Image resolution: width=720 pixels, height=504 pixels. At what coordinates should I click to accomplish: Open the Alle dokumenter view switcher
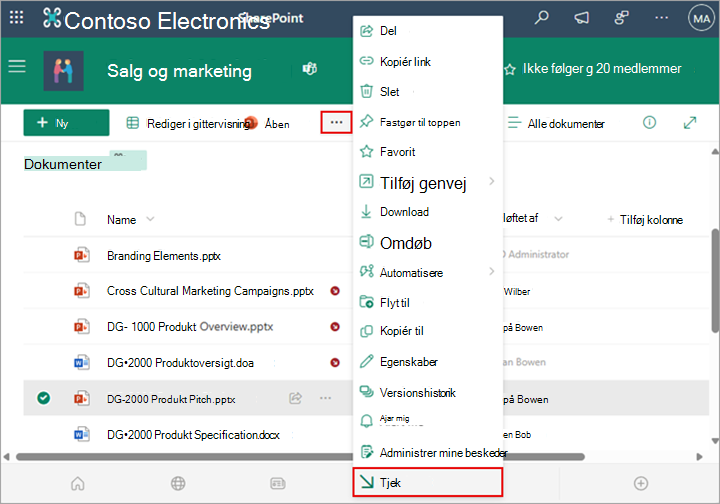point(557,123)
